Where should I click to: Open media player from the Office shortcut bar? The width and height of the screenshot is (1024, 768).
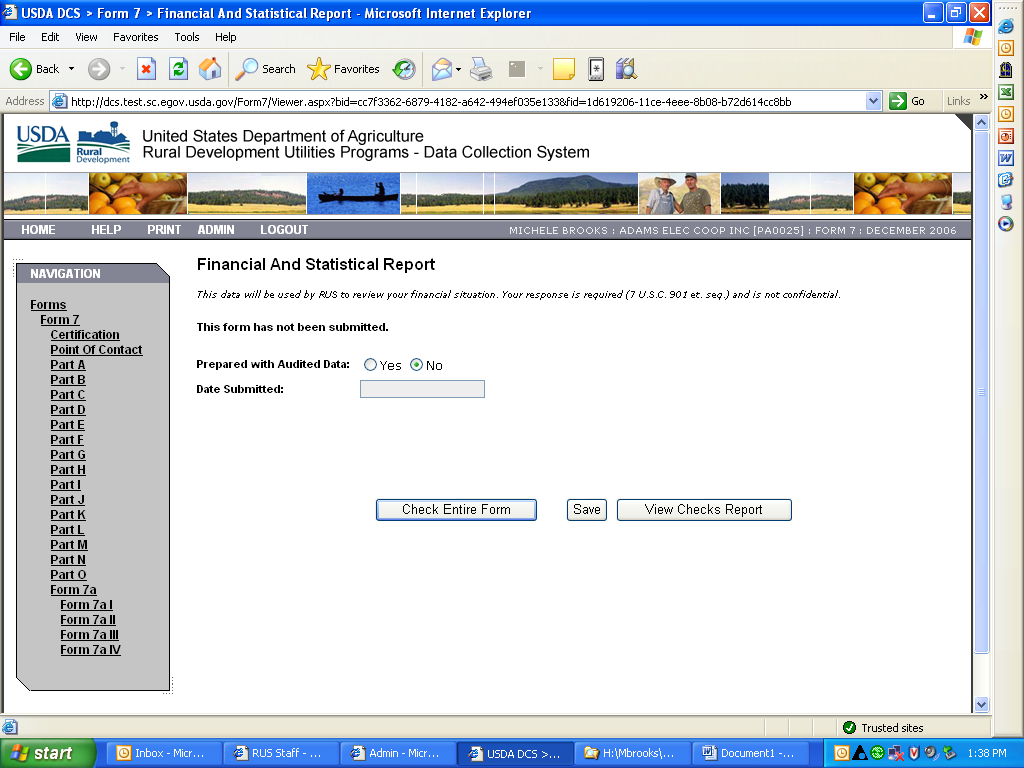click(x=1006, y=224)
